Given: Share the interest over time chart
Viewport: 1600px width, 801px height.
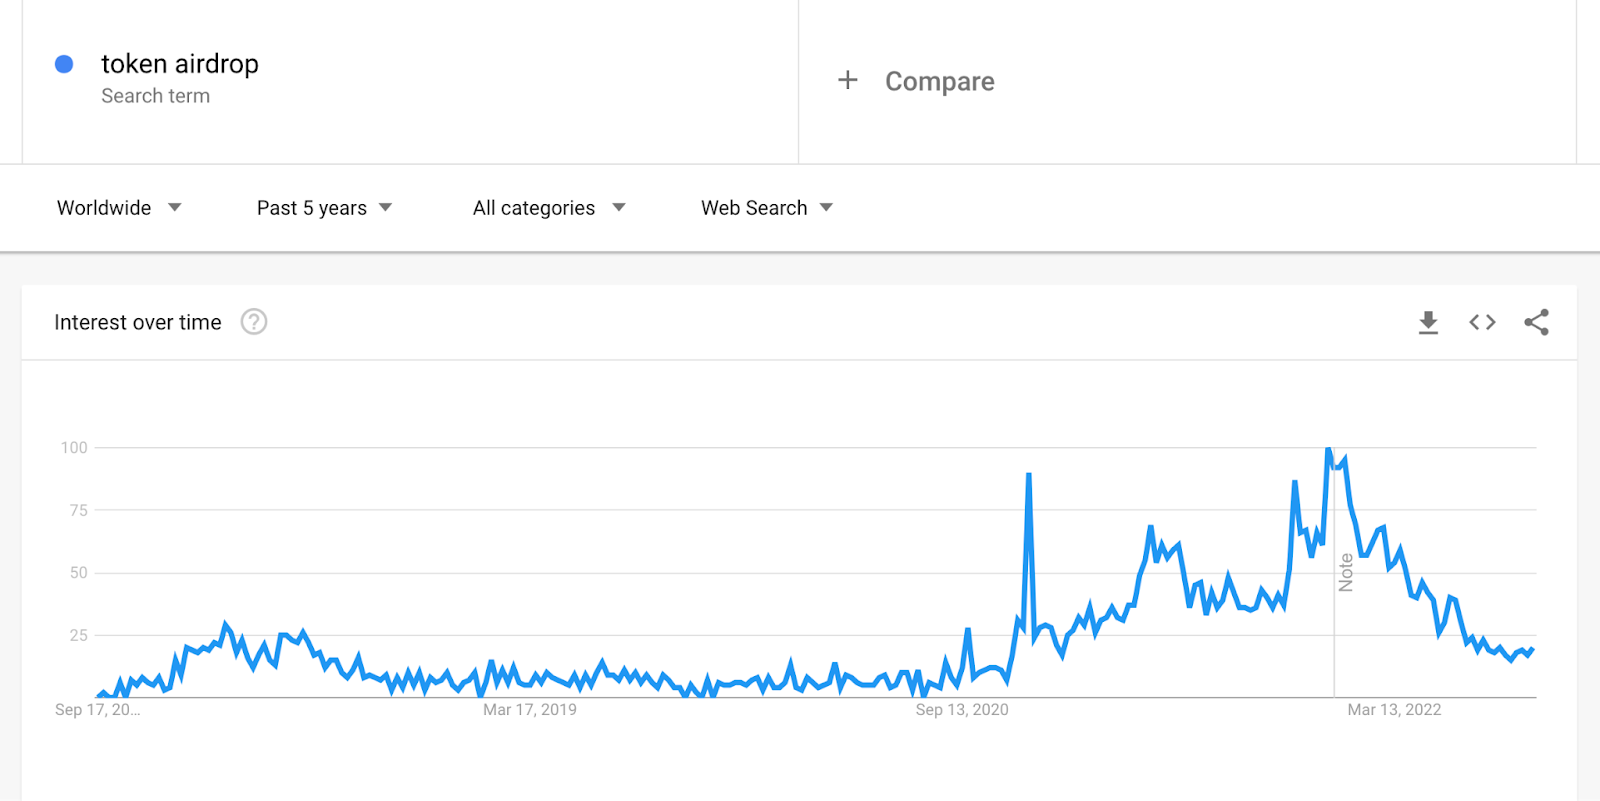Looking at the screenshot, I should click(1537, 322).
